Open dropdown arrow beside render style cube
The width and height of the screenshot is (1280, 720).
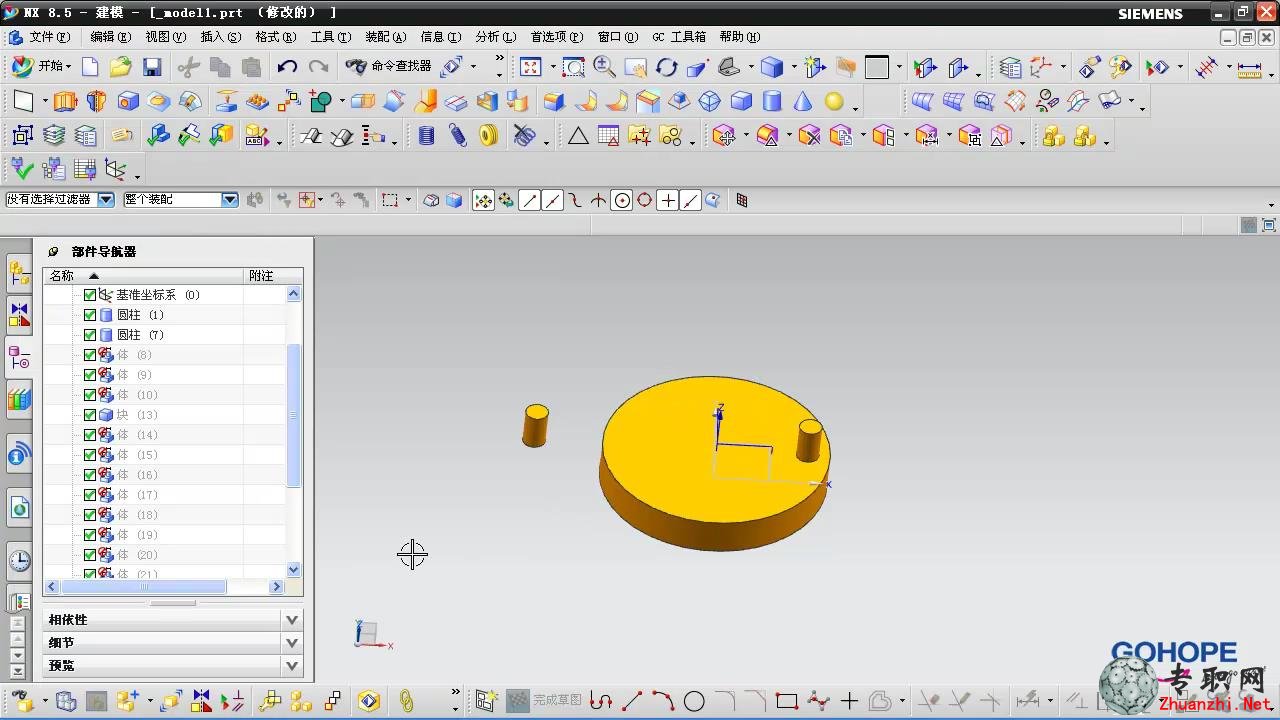794,68
